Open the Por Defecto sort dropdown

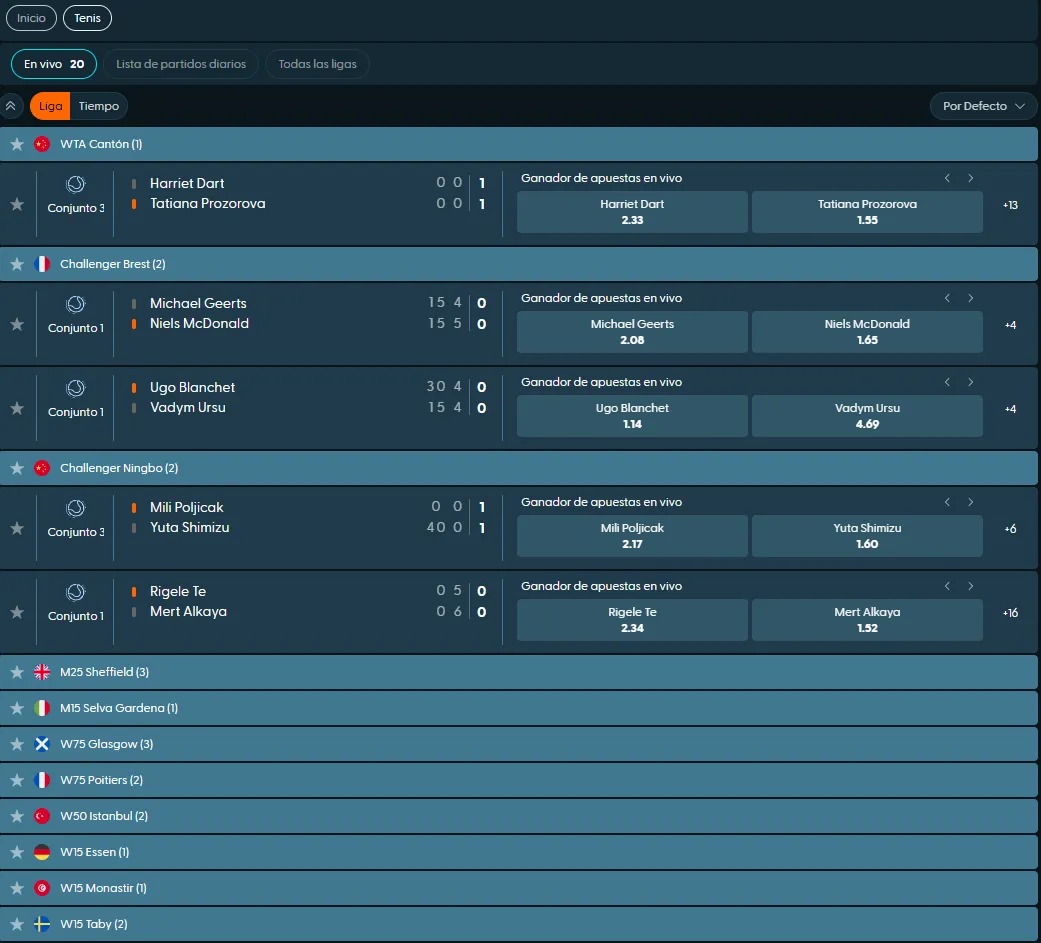[x=983, y=106]
